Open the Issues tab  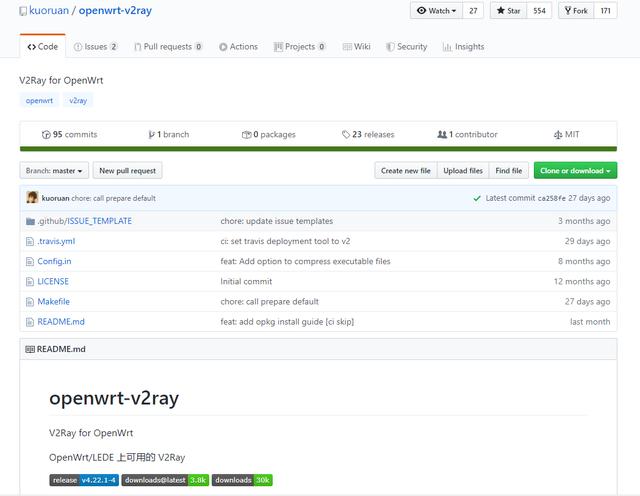(x=96, y=47)
